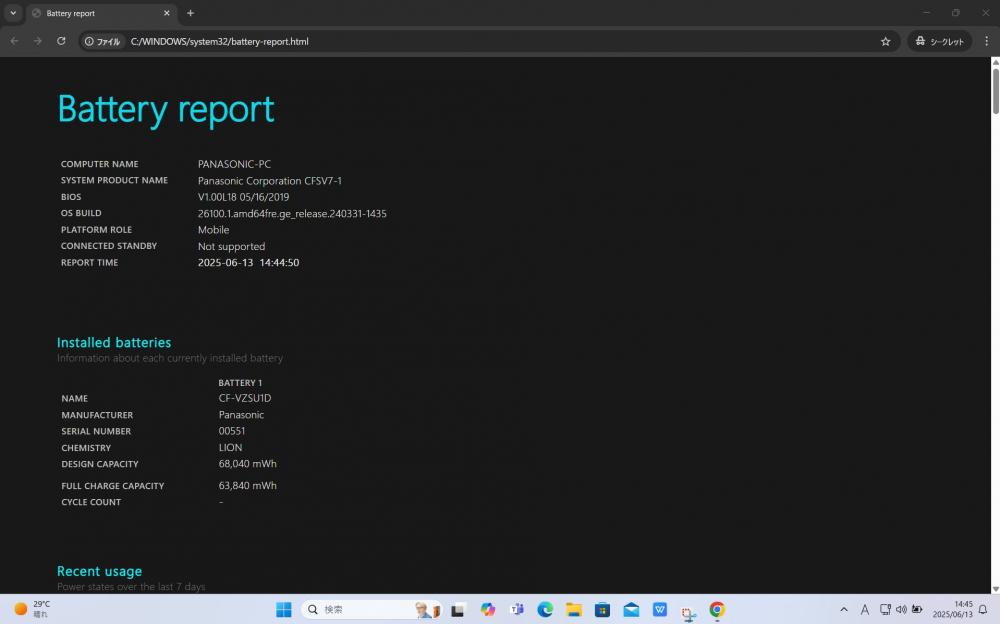
Task: Click the scrollbar down arrow
Action: point(995,589)
